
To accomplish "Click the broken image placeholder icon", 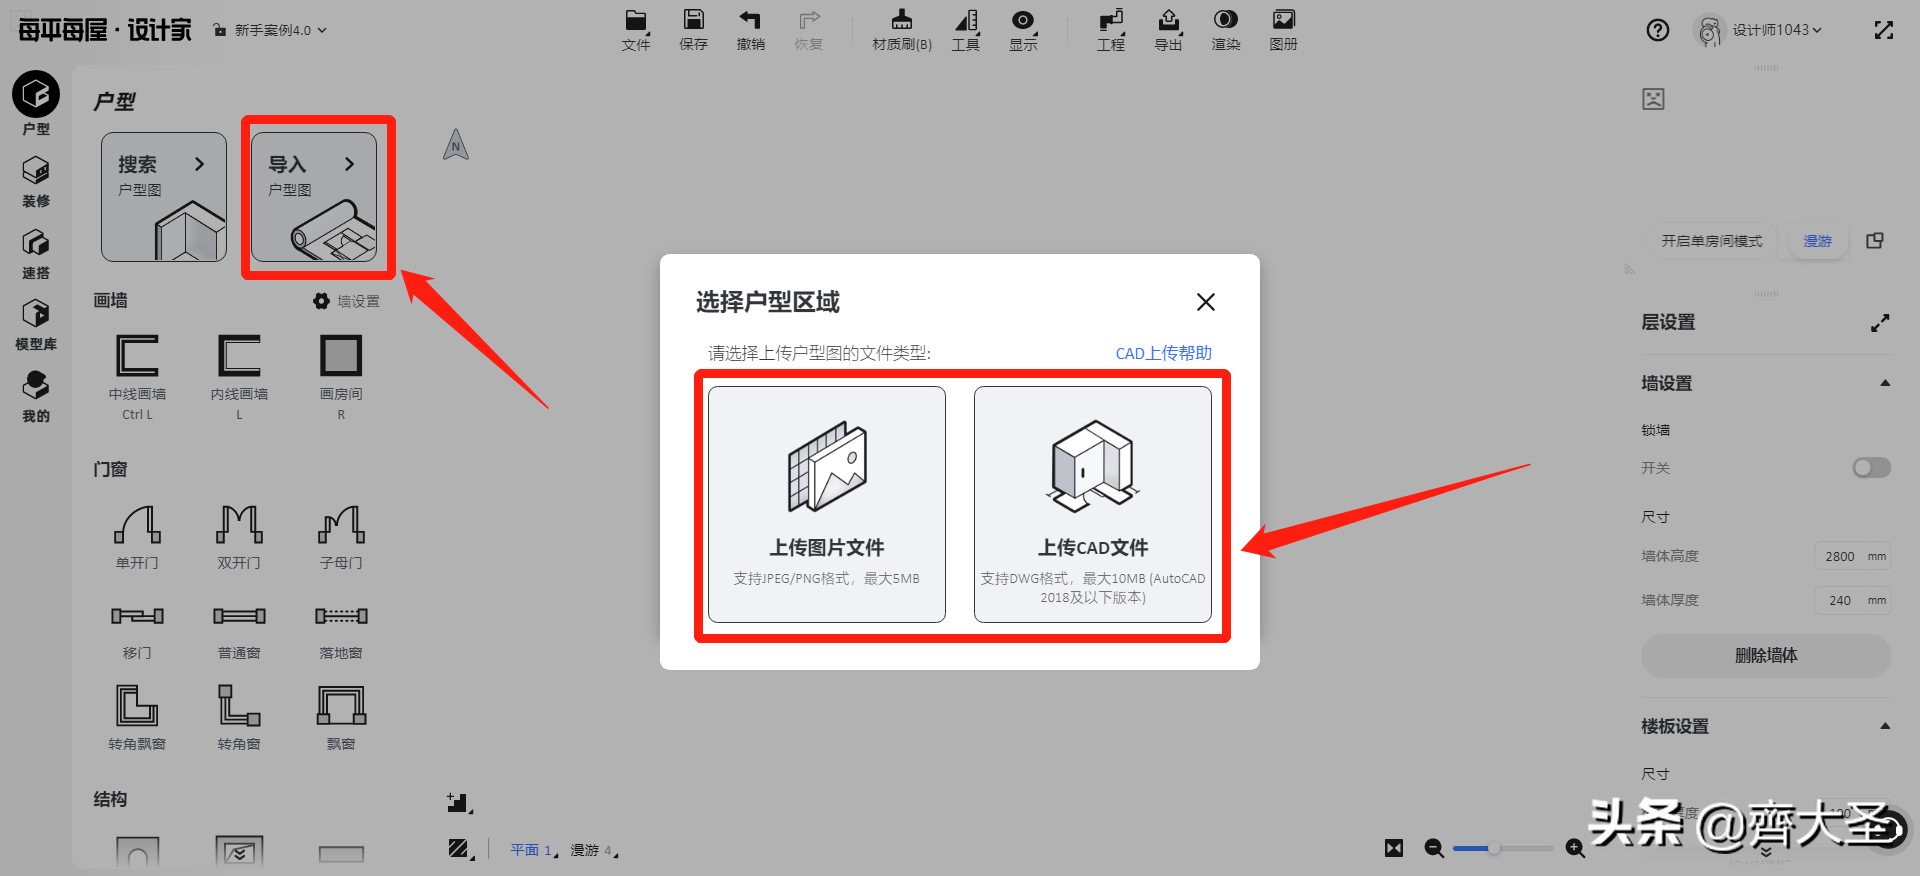I will pyautogui.click(x=1653, y=99).
